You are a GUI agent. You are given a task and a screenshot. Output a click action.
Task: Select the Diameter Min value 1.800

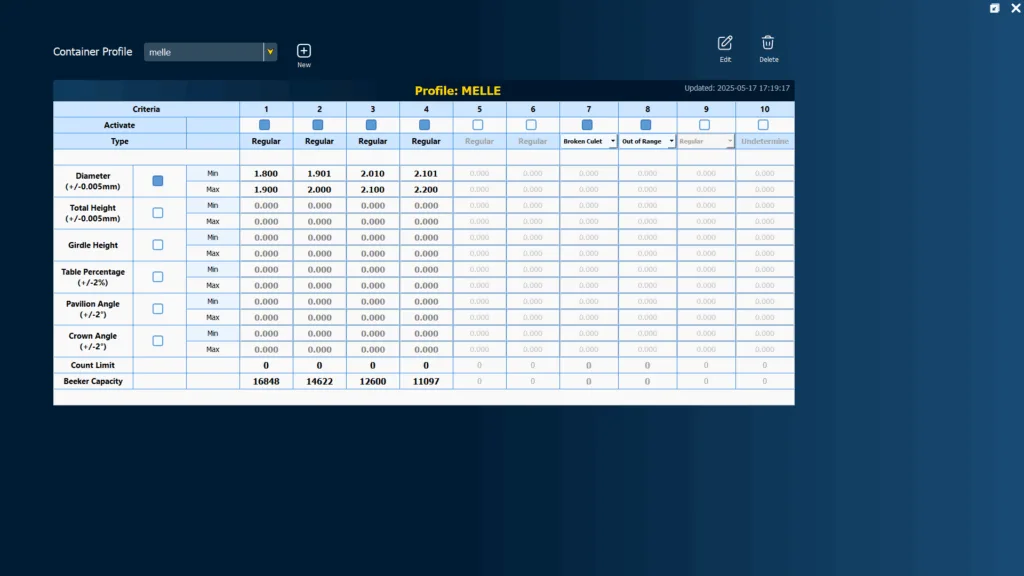tap(266, 174)
